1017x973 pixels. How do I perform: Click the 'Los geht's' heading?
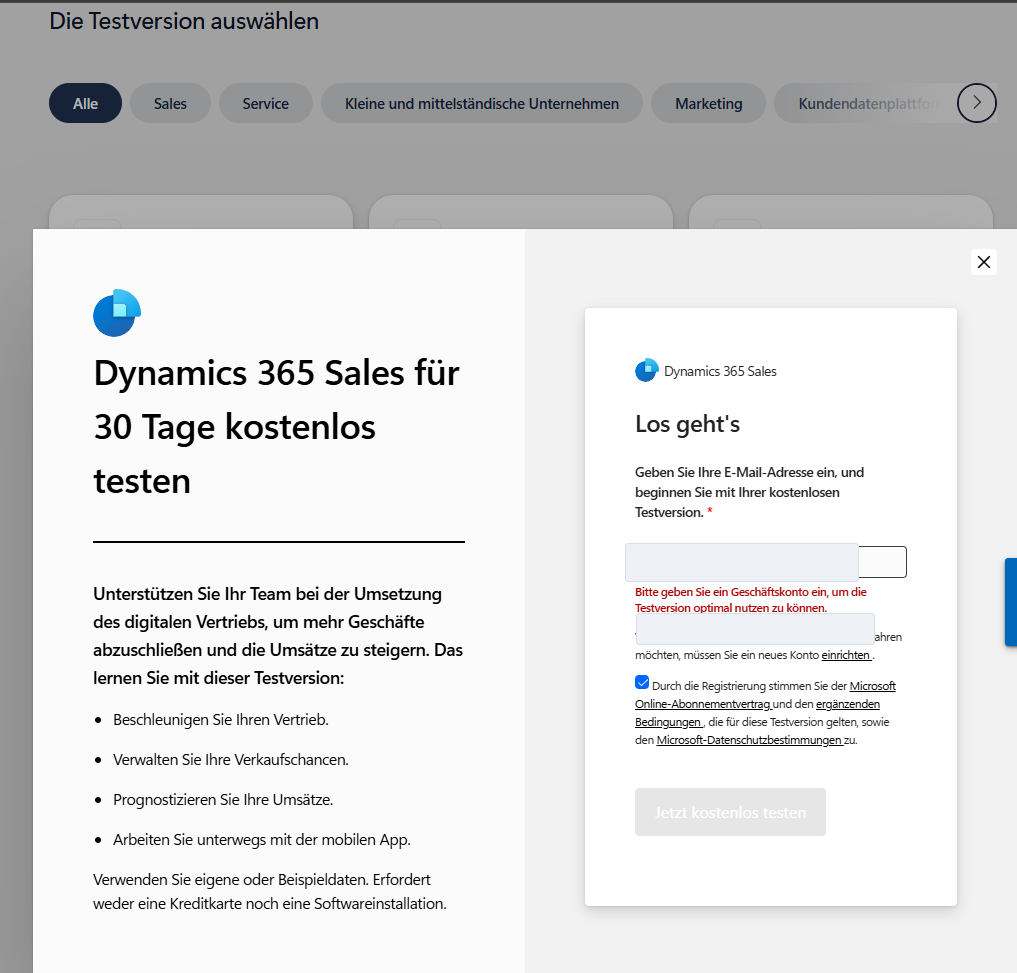[688, 424]
